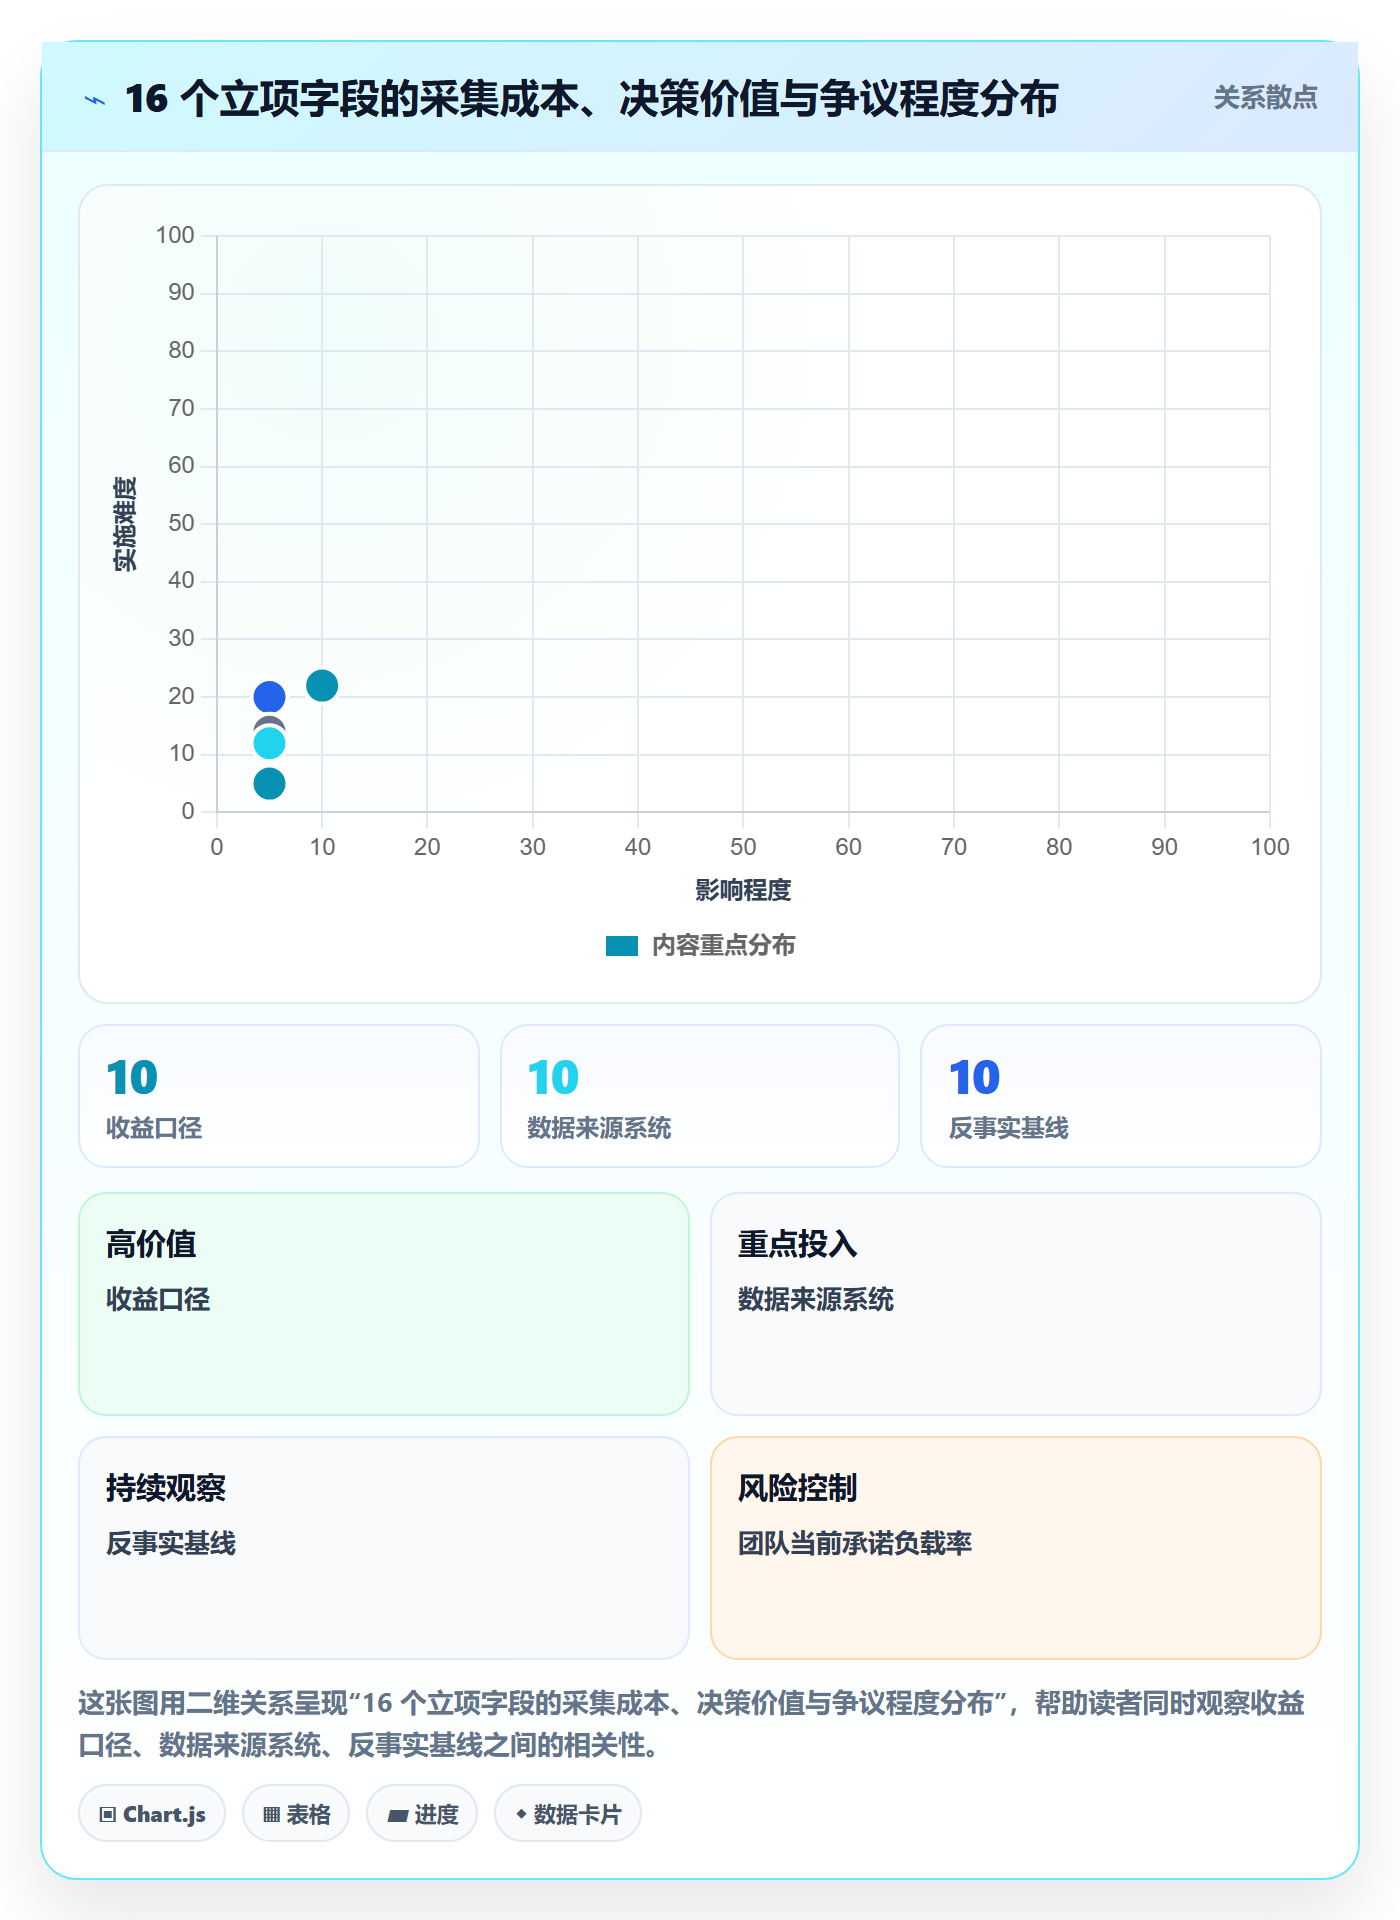This screenshot has height=1920, width=1400.
Task: Toggle the 内容重点分布 legend swatch
Action: pos(621,946)
